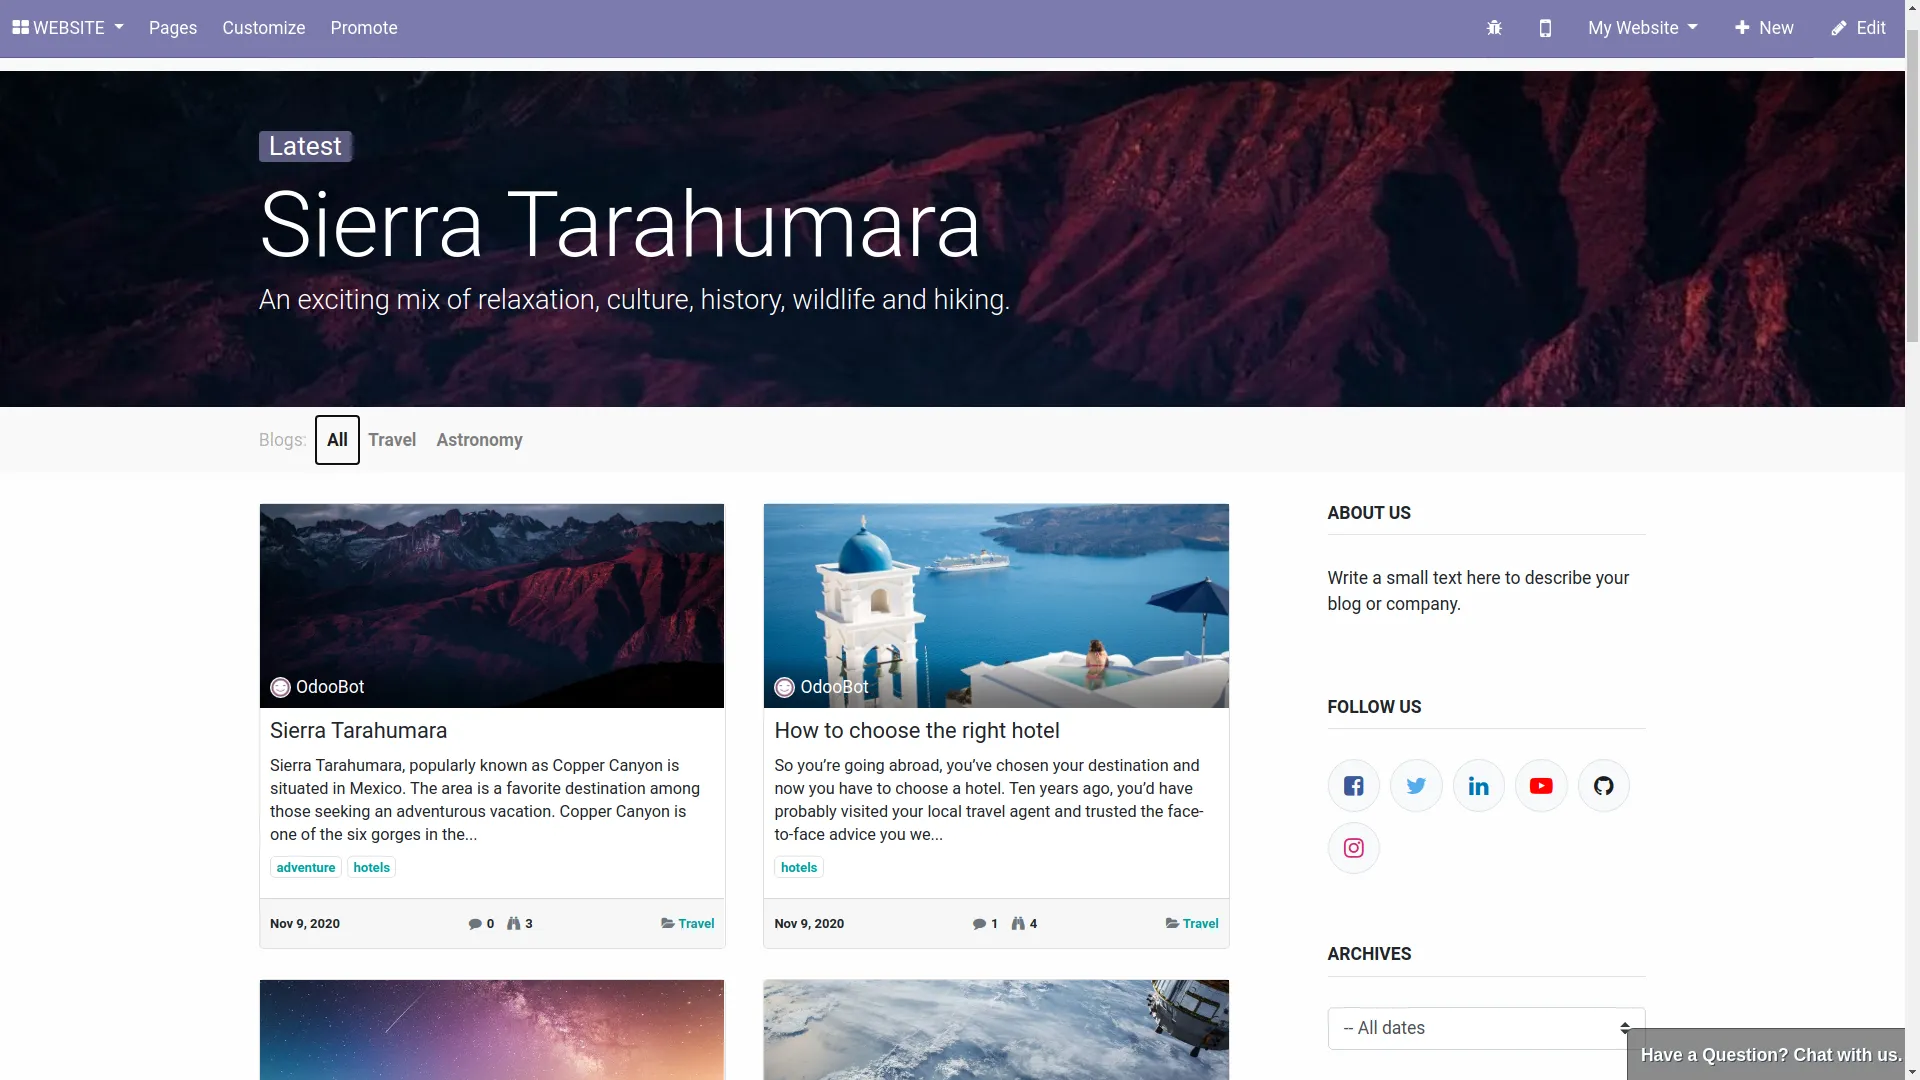Open the GitHub social icon
Image resolution: width=1920 pixels, height=1080 pixels.
pyautogui.click(x=1604, y=786)
